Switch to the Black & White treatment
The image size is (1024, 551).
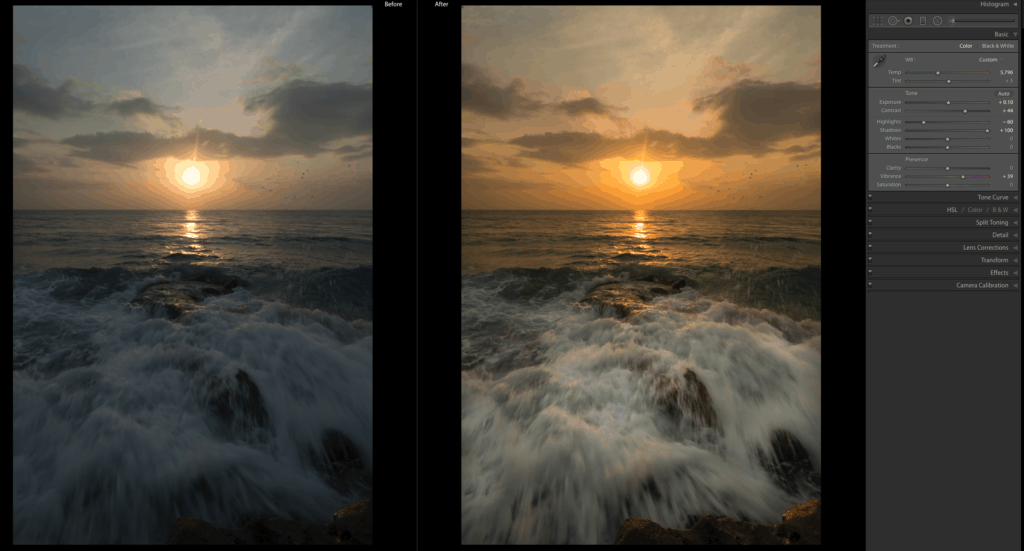tap(996, 46)
